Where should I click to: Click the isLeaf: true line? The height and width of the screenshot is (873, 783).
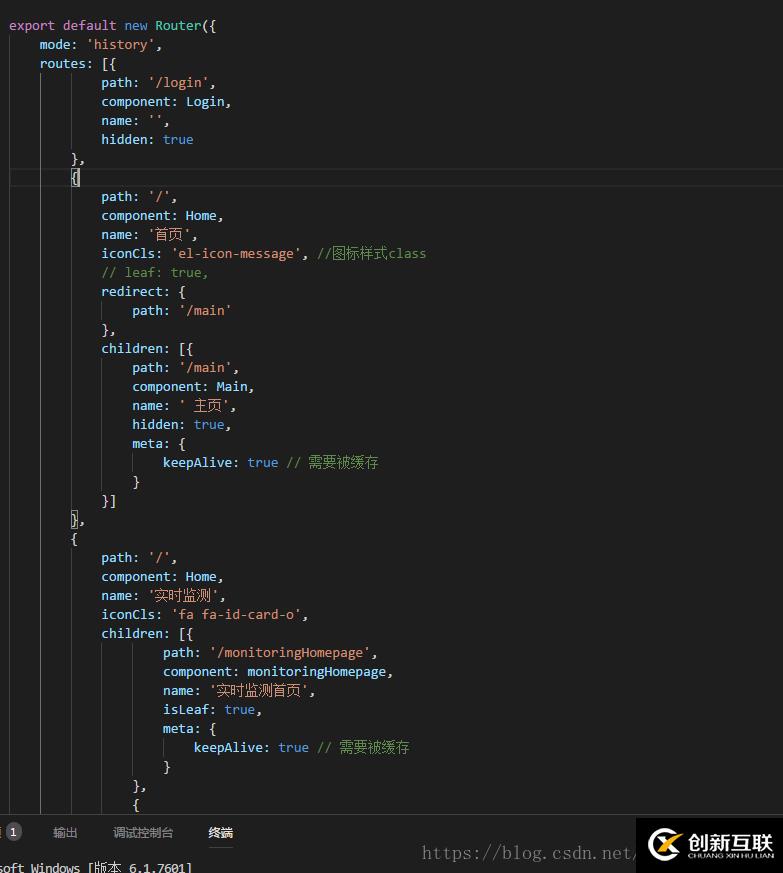212,709
